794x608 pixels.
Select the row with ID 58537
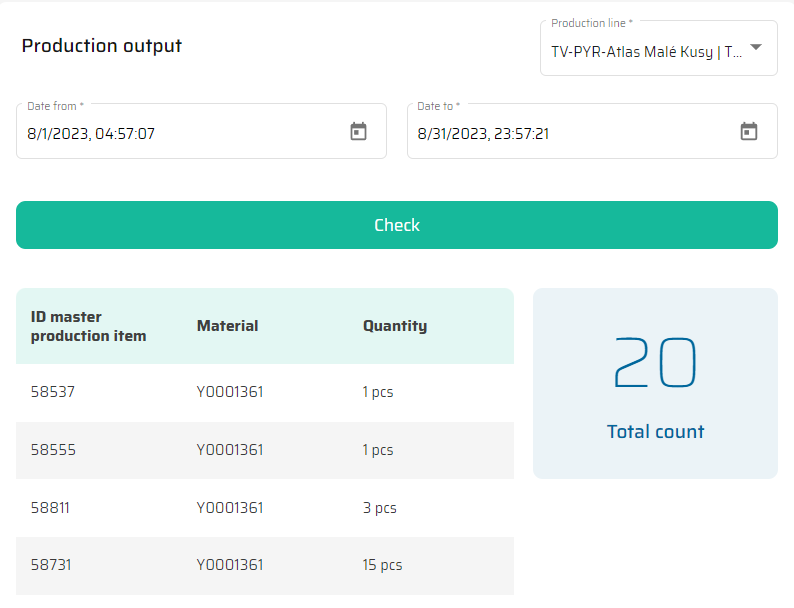(53, 392)
